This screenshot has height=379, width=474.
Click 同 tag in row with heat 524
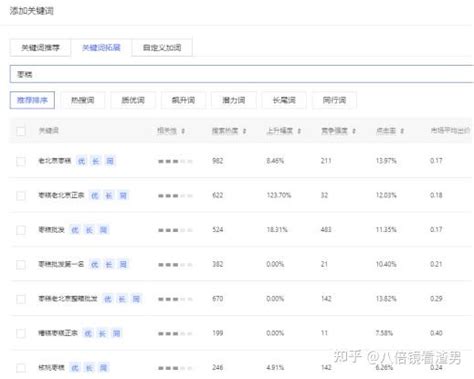(103, 230)
